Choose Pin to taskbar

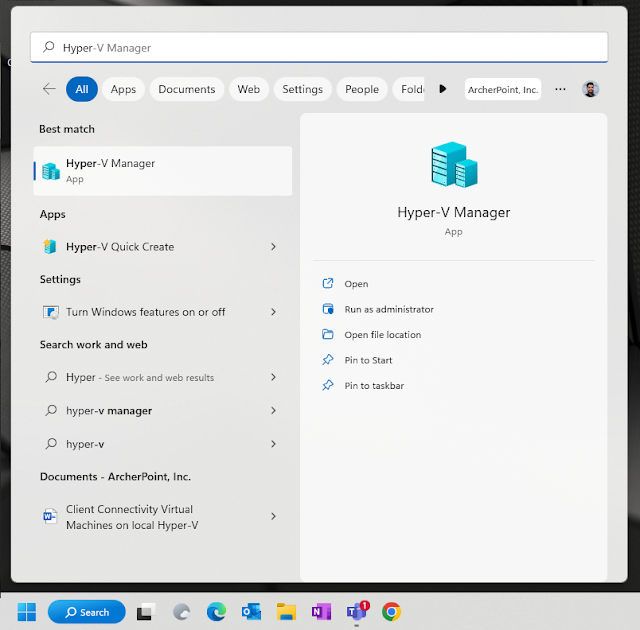click(374, 386)
